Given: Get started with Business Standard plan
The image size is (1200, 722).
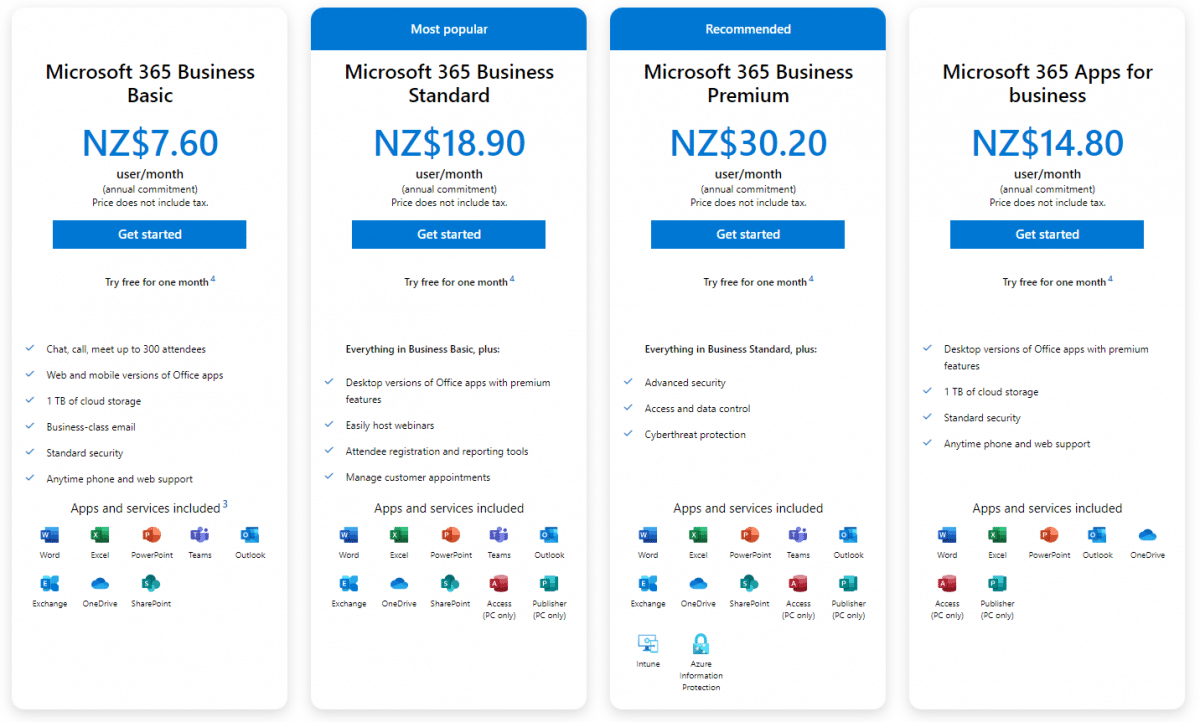Looking at the screenshot, I should tap(448, 234).
